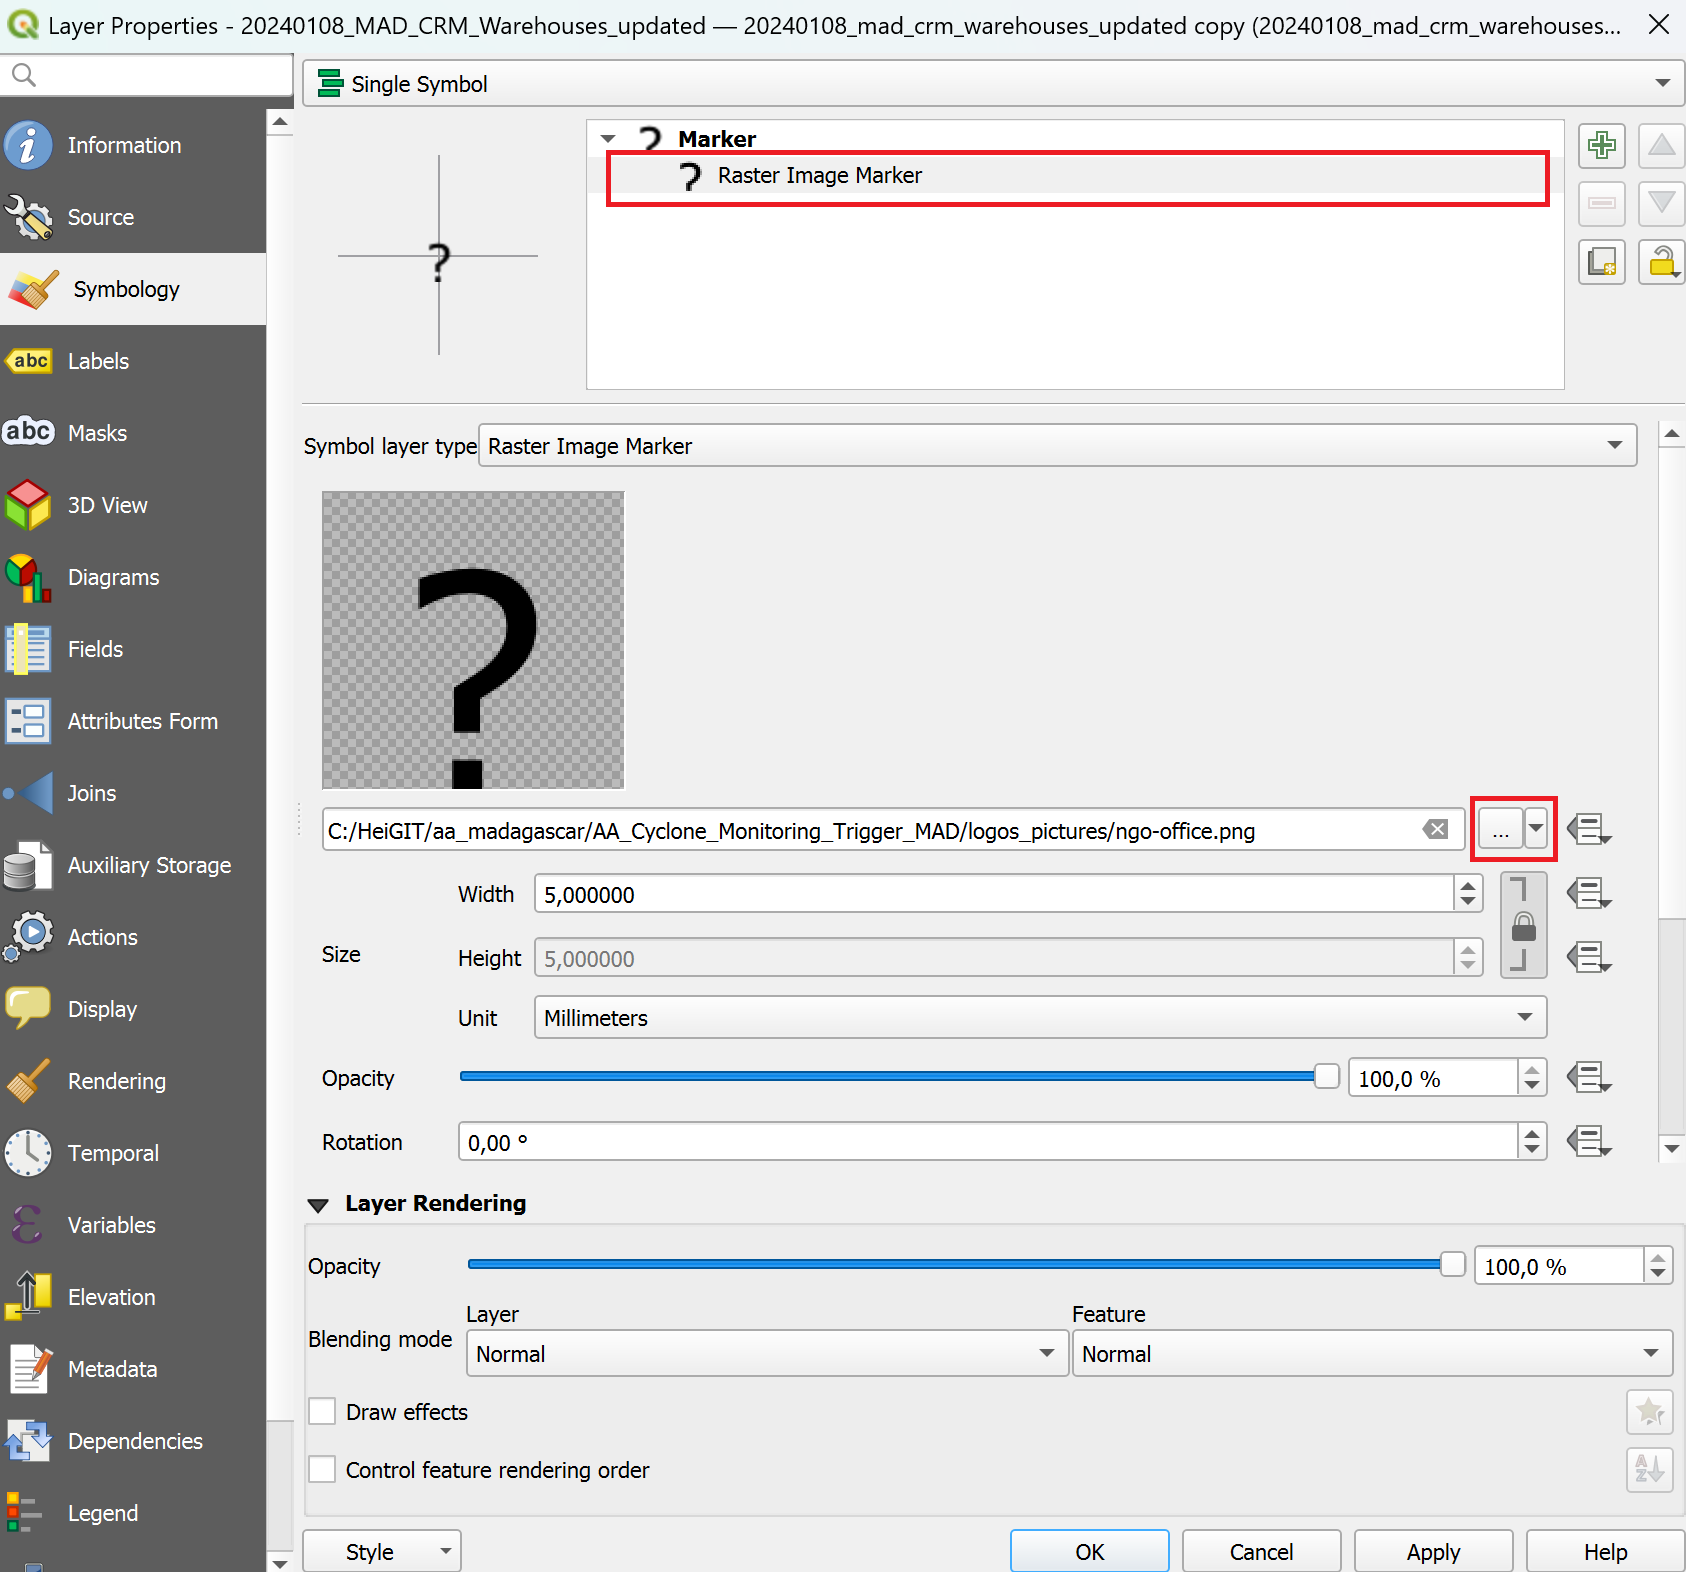Click the OK button
The height and width of the screenshot is (1572, 1686).
point(1089,1551)
